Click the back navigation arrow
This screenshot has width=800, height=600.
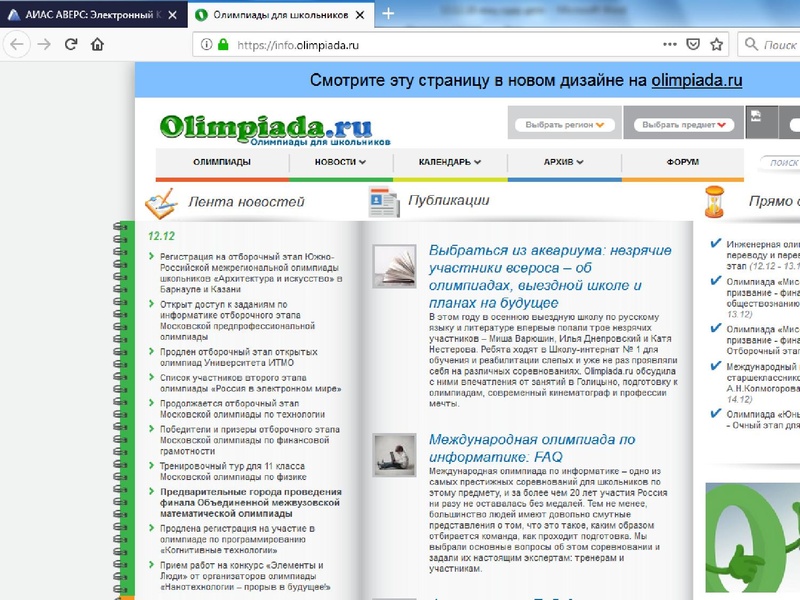[14, 45]
